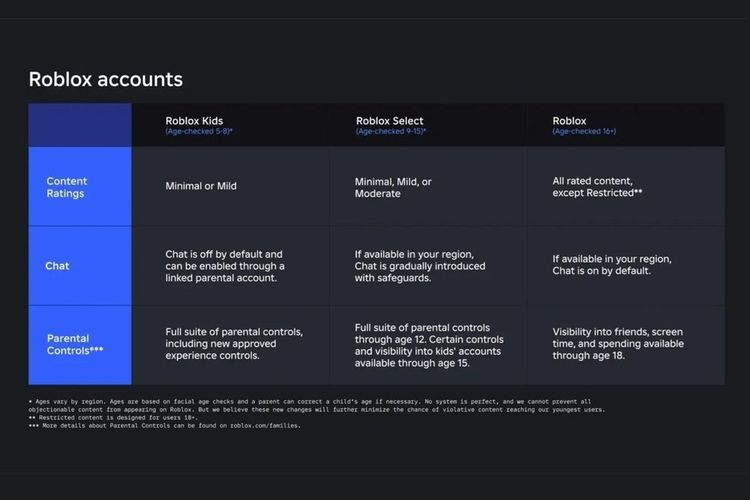Click the blank blue top-left table cell
Viewport: 750px width, 500px height.
coord(80,125)
